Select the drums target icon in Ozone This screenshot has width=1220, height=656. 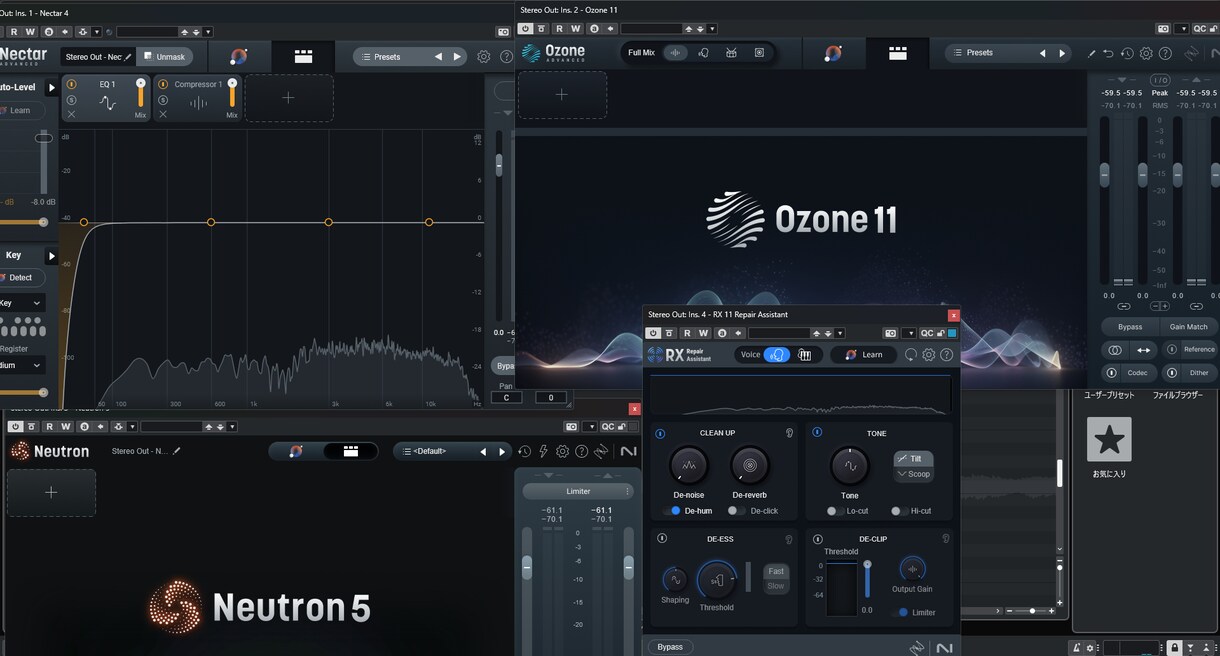(732, 53)
